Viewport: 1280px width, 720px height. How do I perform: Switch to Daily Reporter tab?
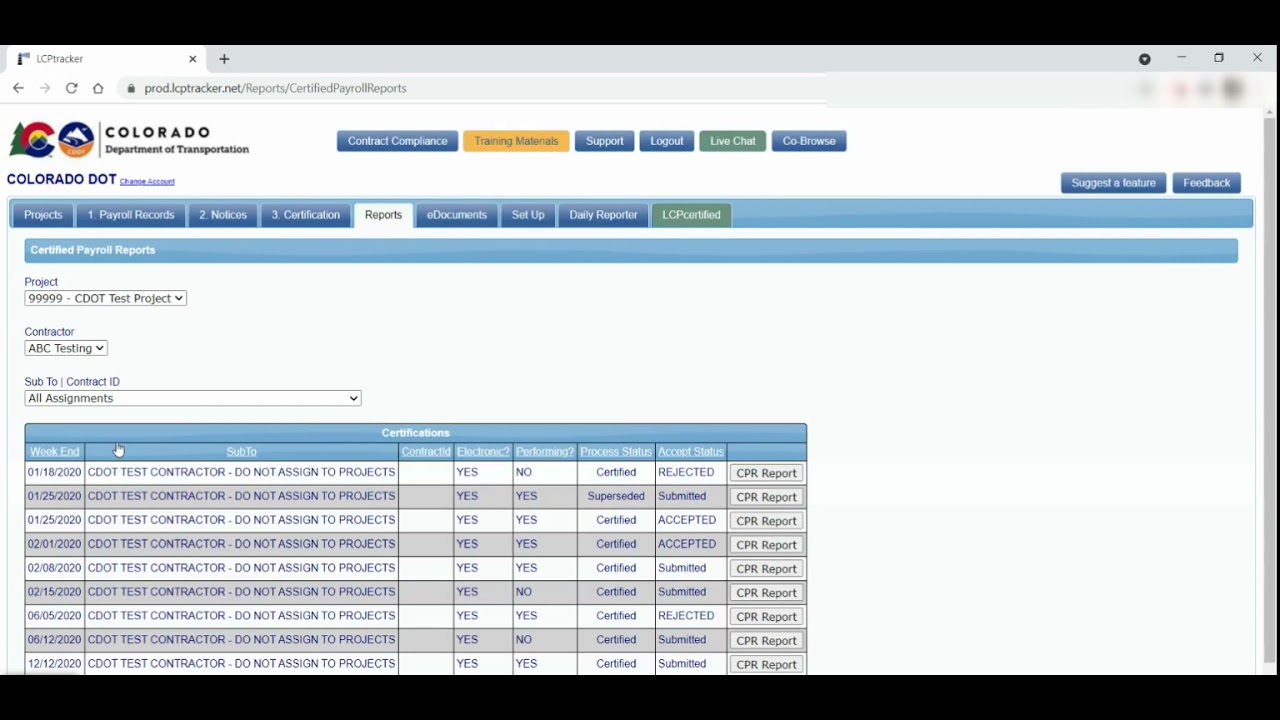pos(603,215)
